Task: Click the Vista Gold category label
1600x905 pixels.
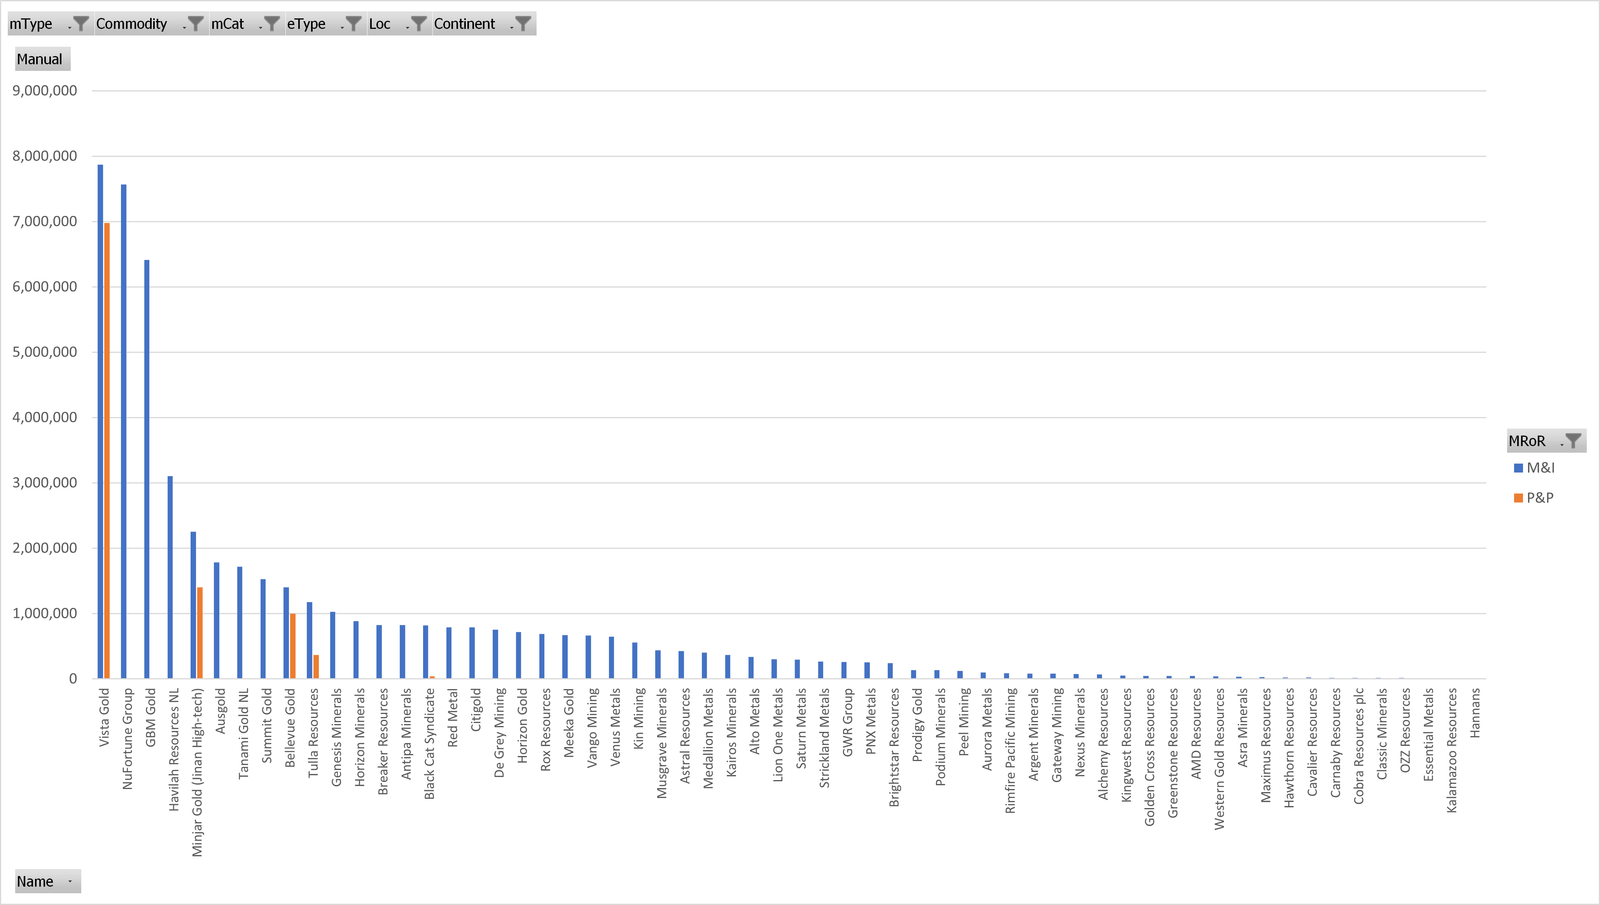Action: pos(105,717)
